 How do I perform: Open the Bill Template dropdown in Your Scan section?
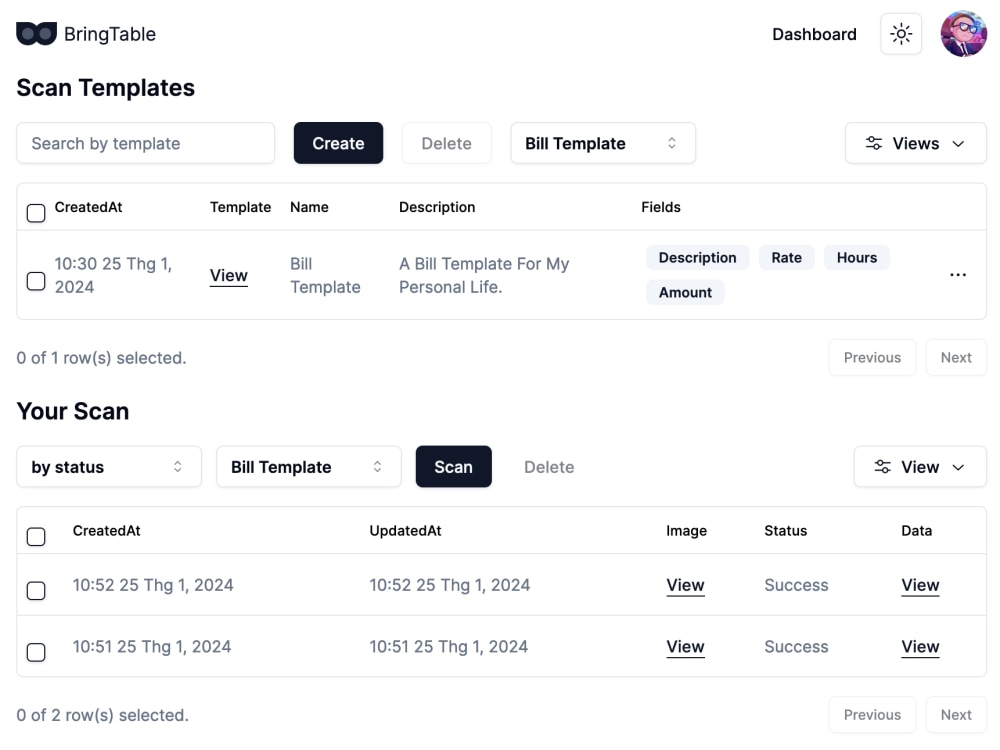click(308, 466)
